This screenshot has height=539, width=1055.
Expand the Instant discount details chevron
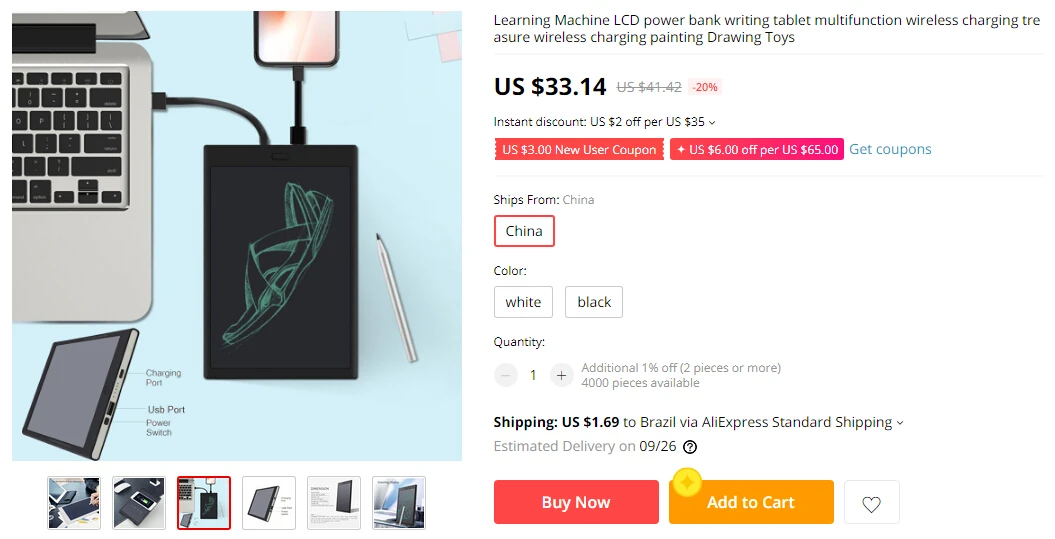tap(713, 122)
